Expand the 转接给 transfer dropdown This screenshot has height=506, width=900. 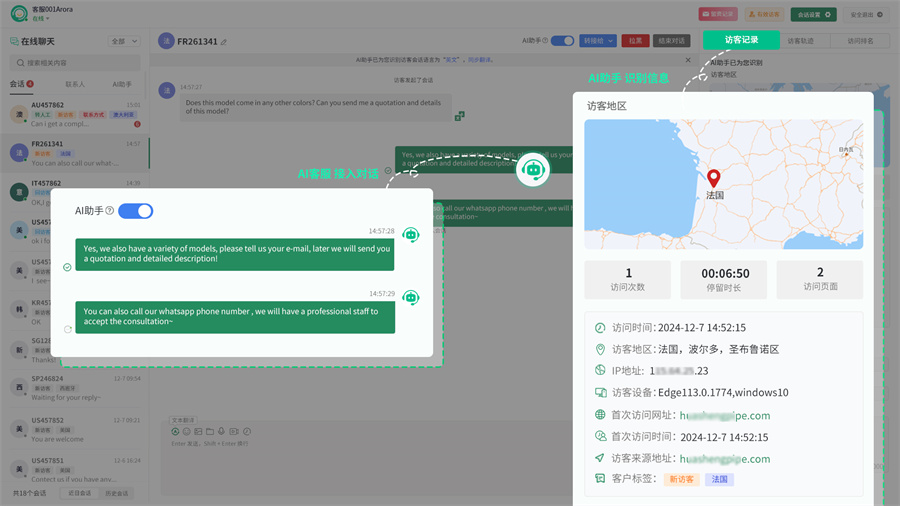click(x=598, y=41)
